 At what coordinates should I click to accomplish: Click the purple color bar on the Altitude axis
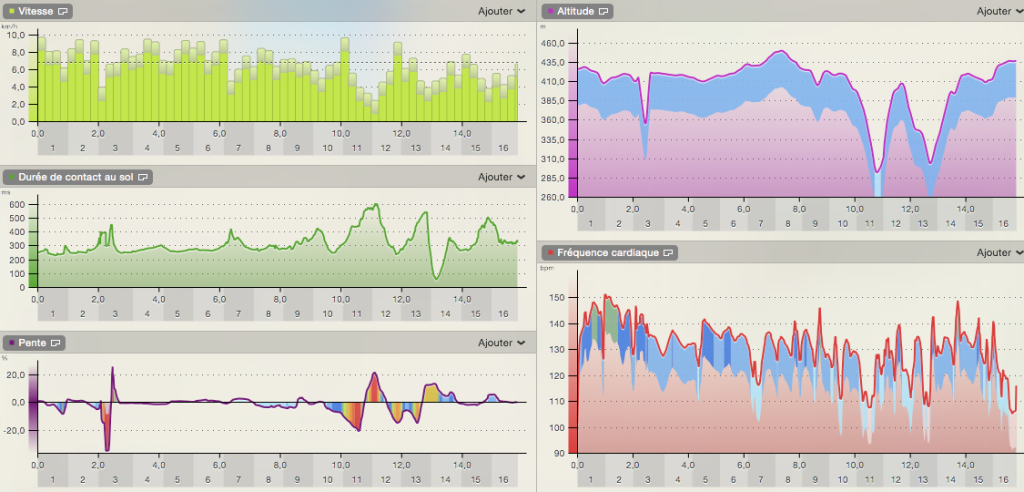(573, 185)
